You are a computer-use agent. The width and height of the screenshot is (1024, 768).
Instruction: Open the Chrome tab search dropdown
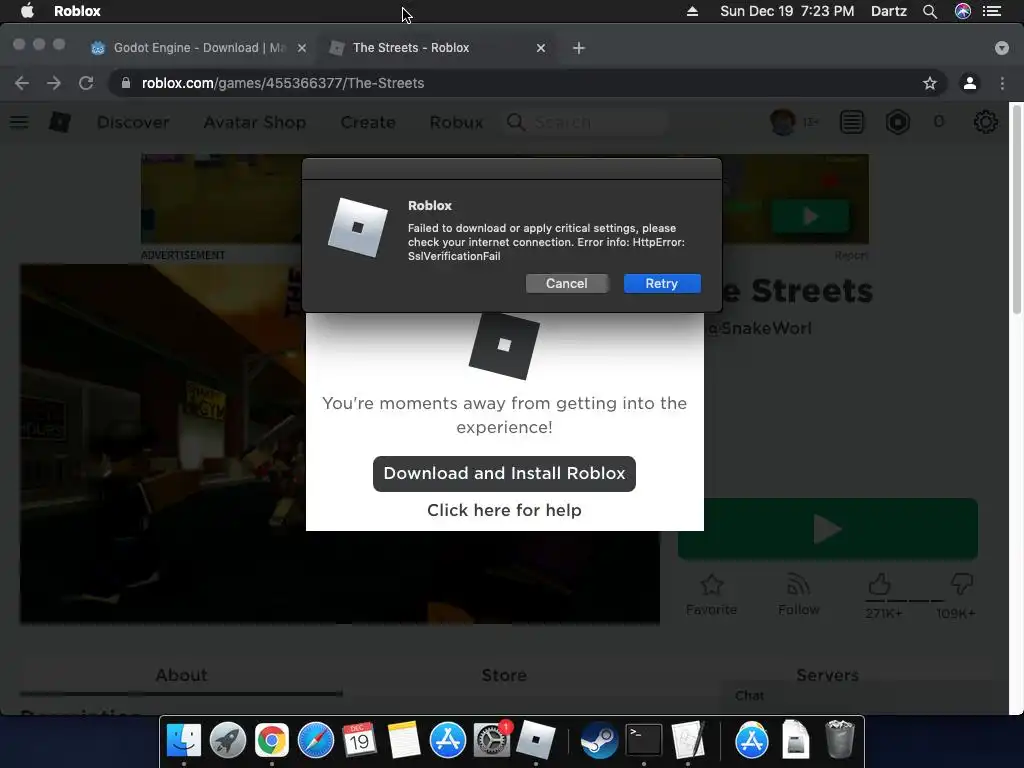(1001, 48)
